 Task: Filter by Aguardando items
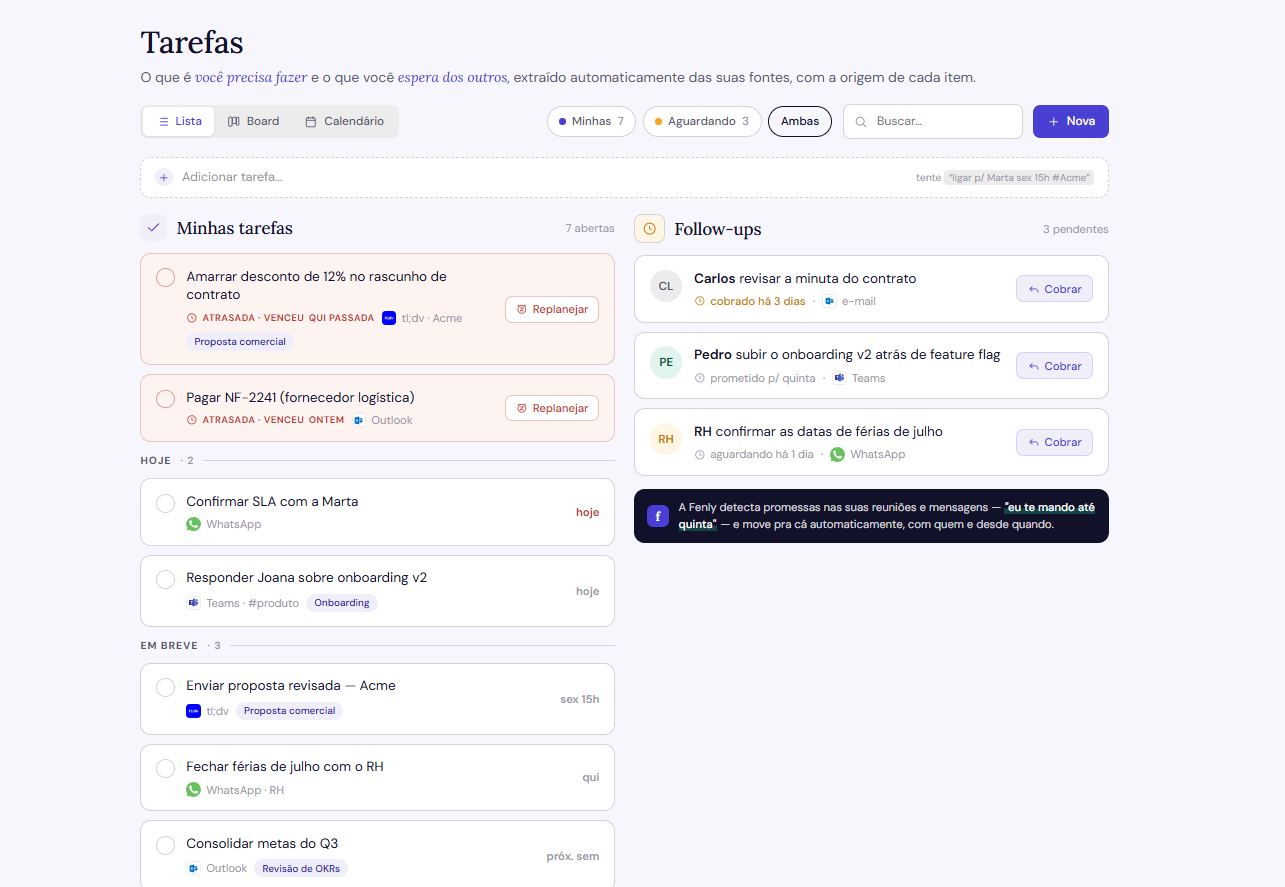(702, 121)
